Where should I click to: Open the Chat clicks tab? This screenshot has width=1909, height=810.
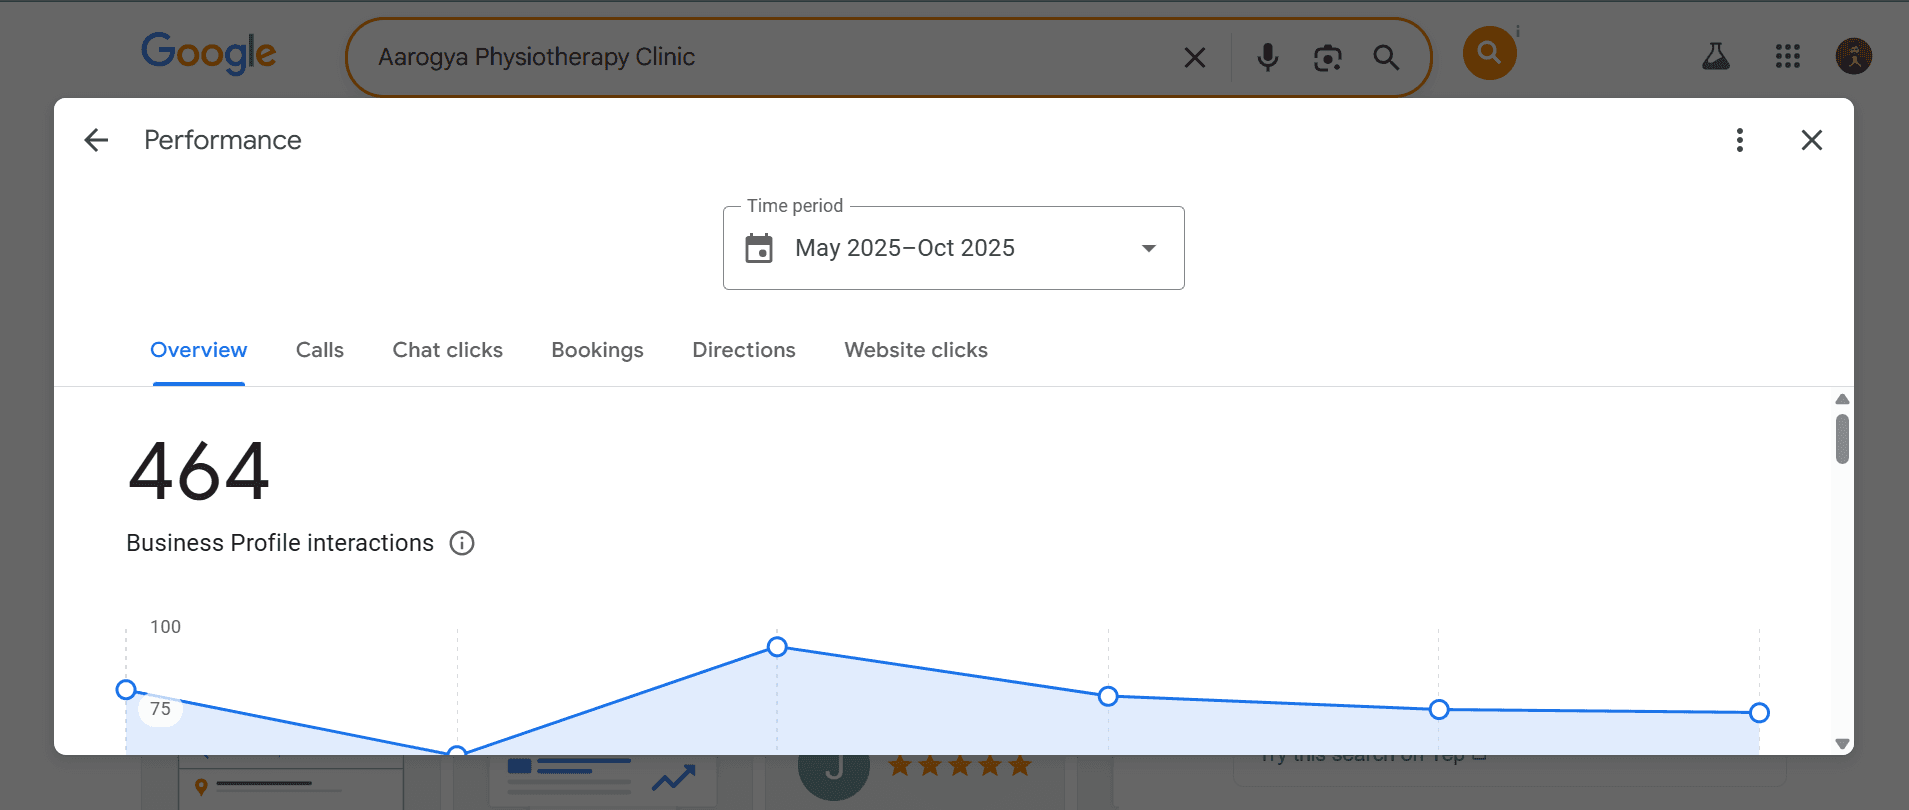pos(448,350)
